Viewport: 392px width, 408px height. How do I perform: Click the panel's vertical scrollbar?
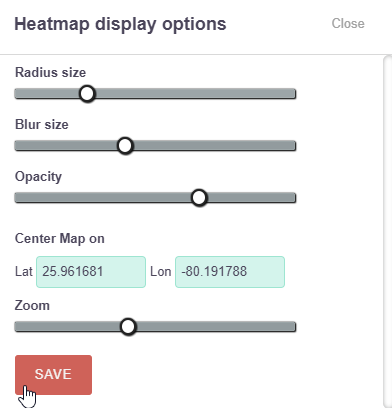coord(388,231)
